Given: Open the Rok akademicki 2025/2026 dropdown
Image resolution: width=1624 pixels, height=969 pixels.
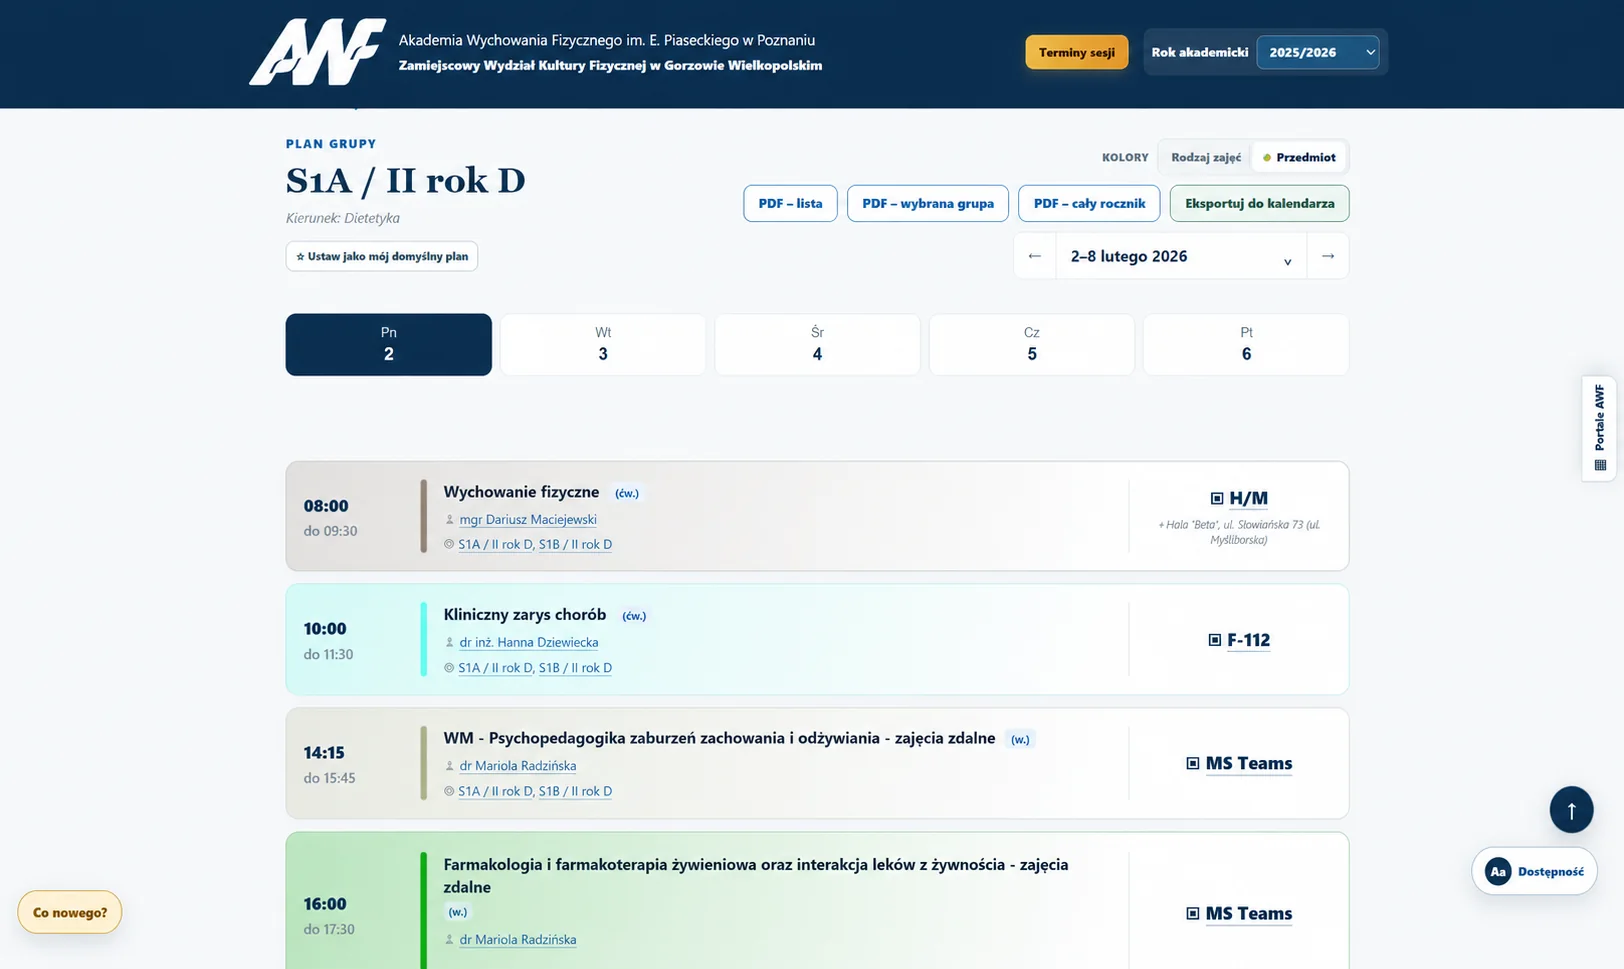Looking at the screenshot, I should [x=1317, y=52].
